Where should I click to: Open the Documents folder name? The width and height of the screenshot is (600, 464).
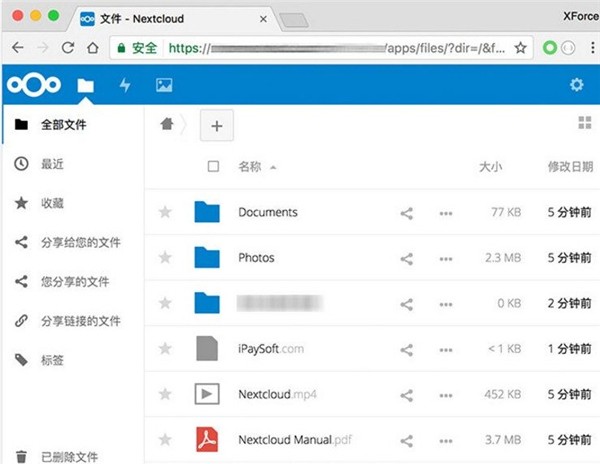tap(268, 212)
